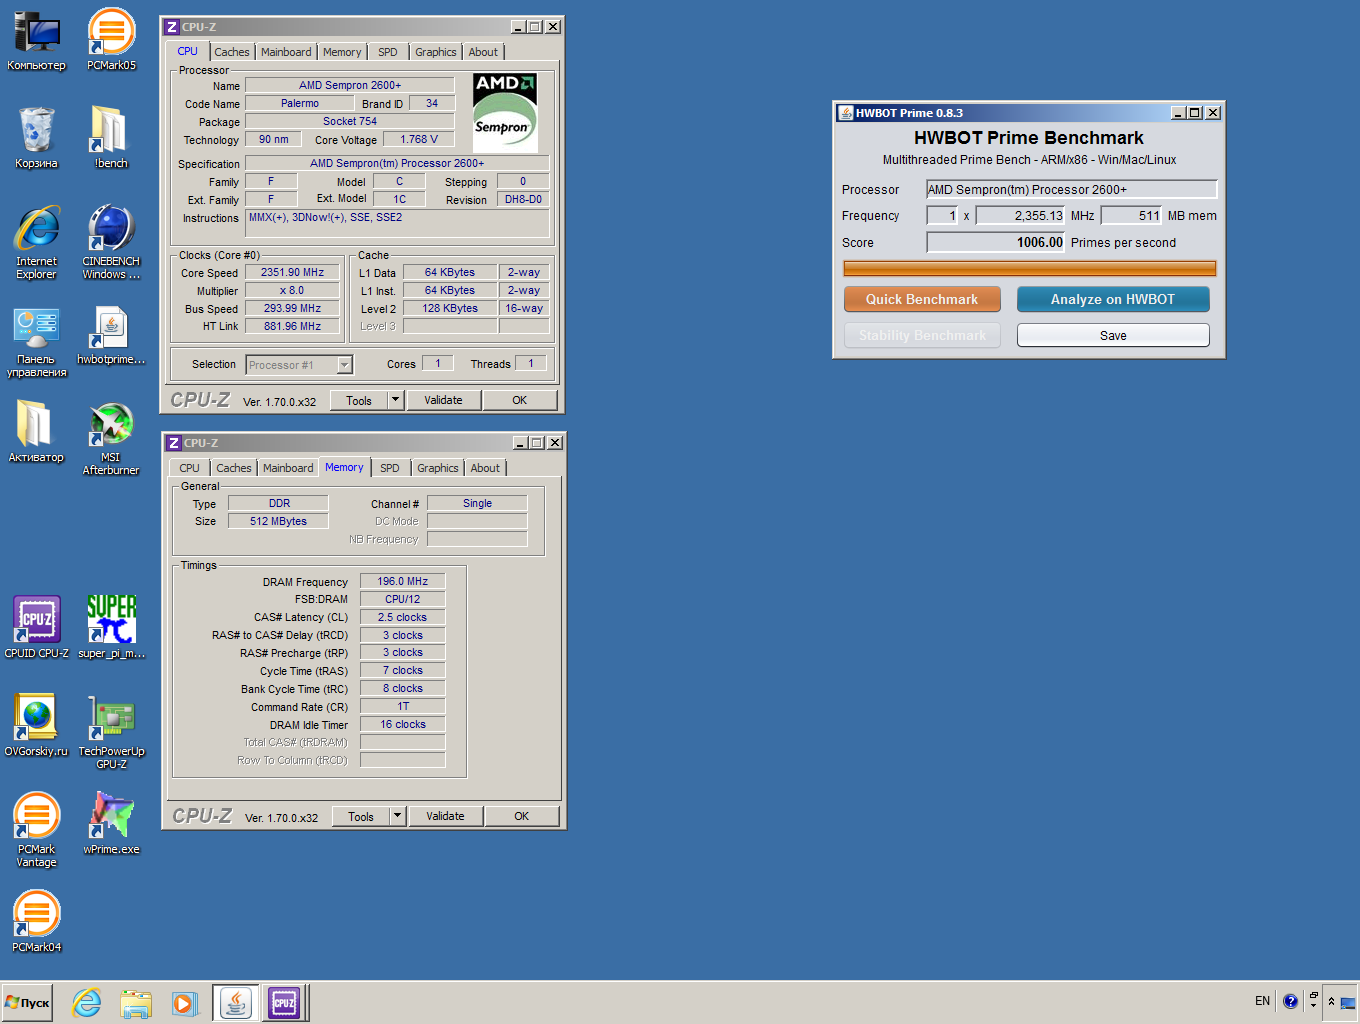Click the 1.768 V Core Voltage value

(x=419, y=139)
